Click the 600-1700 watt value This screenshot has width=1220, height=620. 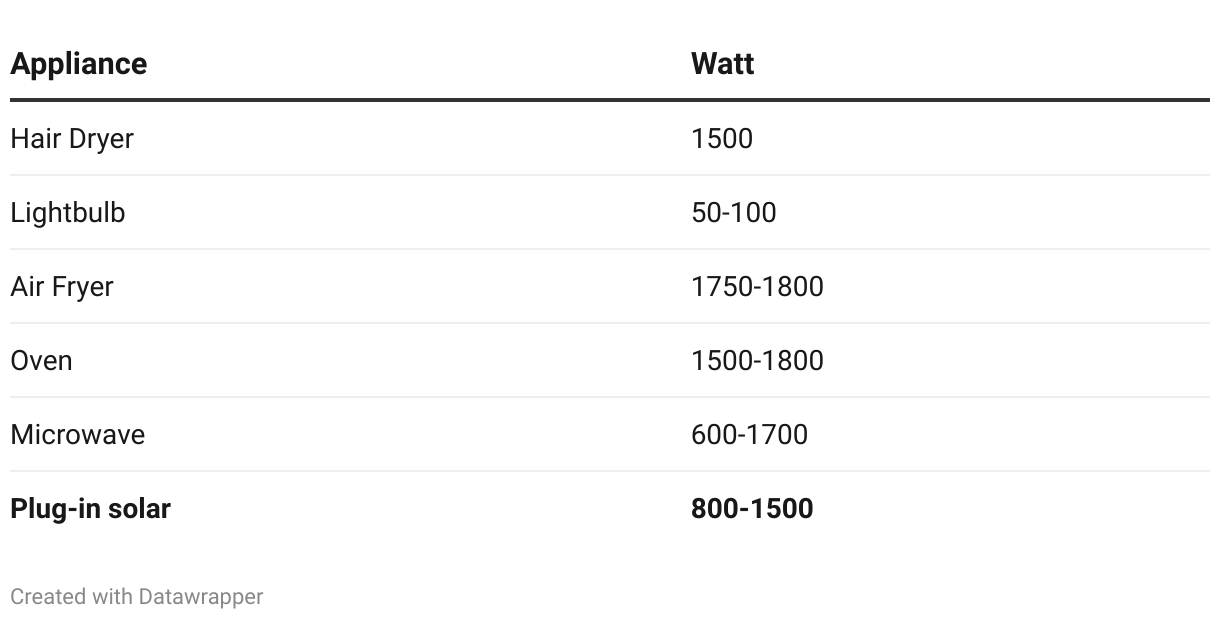tap(749, 434)
